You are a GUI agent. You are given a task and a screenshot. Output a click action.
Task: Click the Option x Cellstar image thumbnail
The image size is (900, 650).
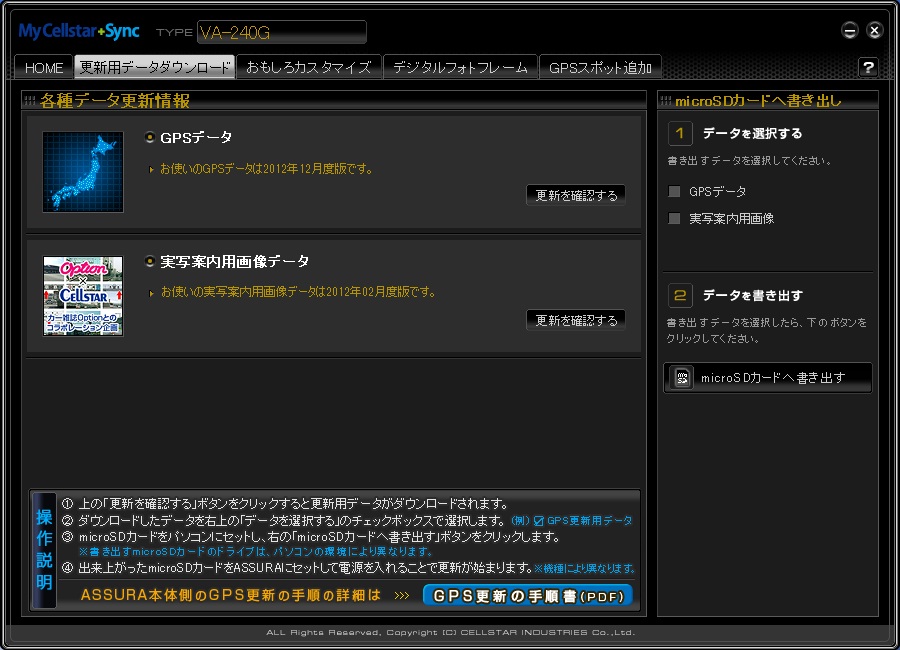83,296
